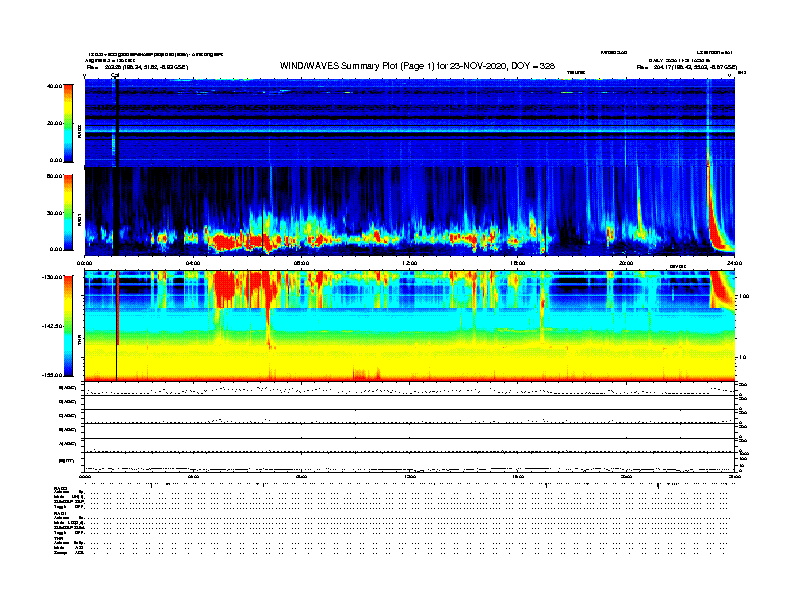Click the RAD1 status table header
Screen dimensions: 792x612
pos(61,514)
